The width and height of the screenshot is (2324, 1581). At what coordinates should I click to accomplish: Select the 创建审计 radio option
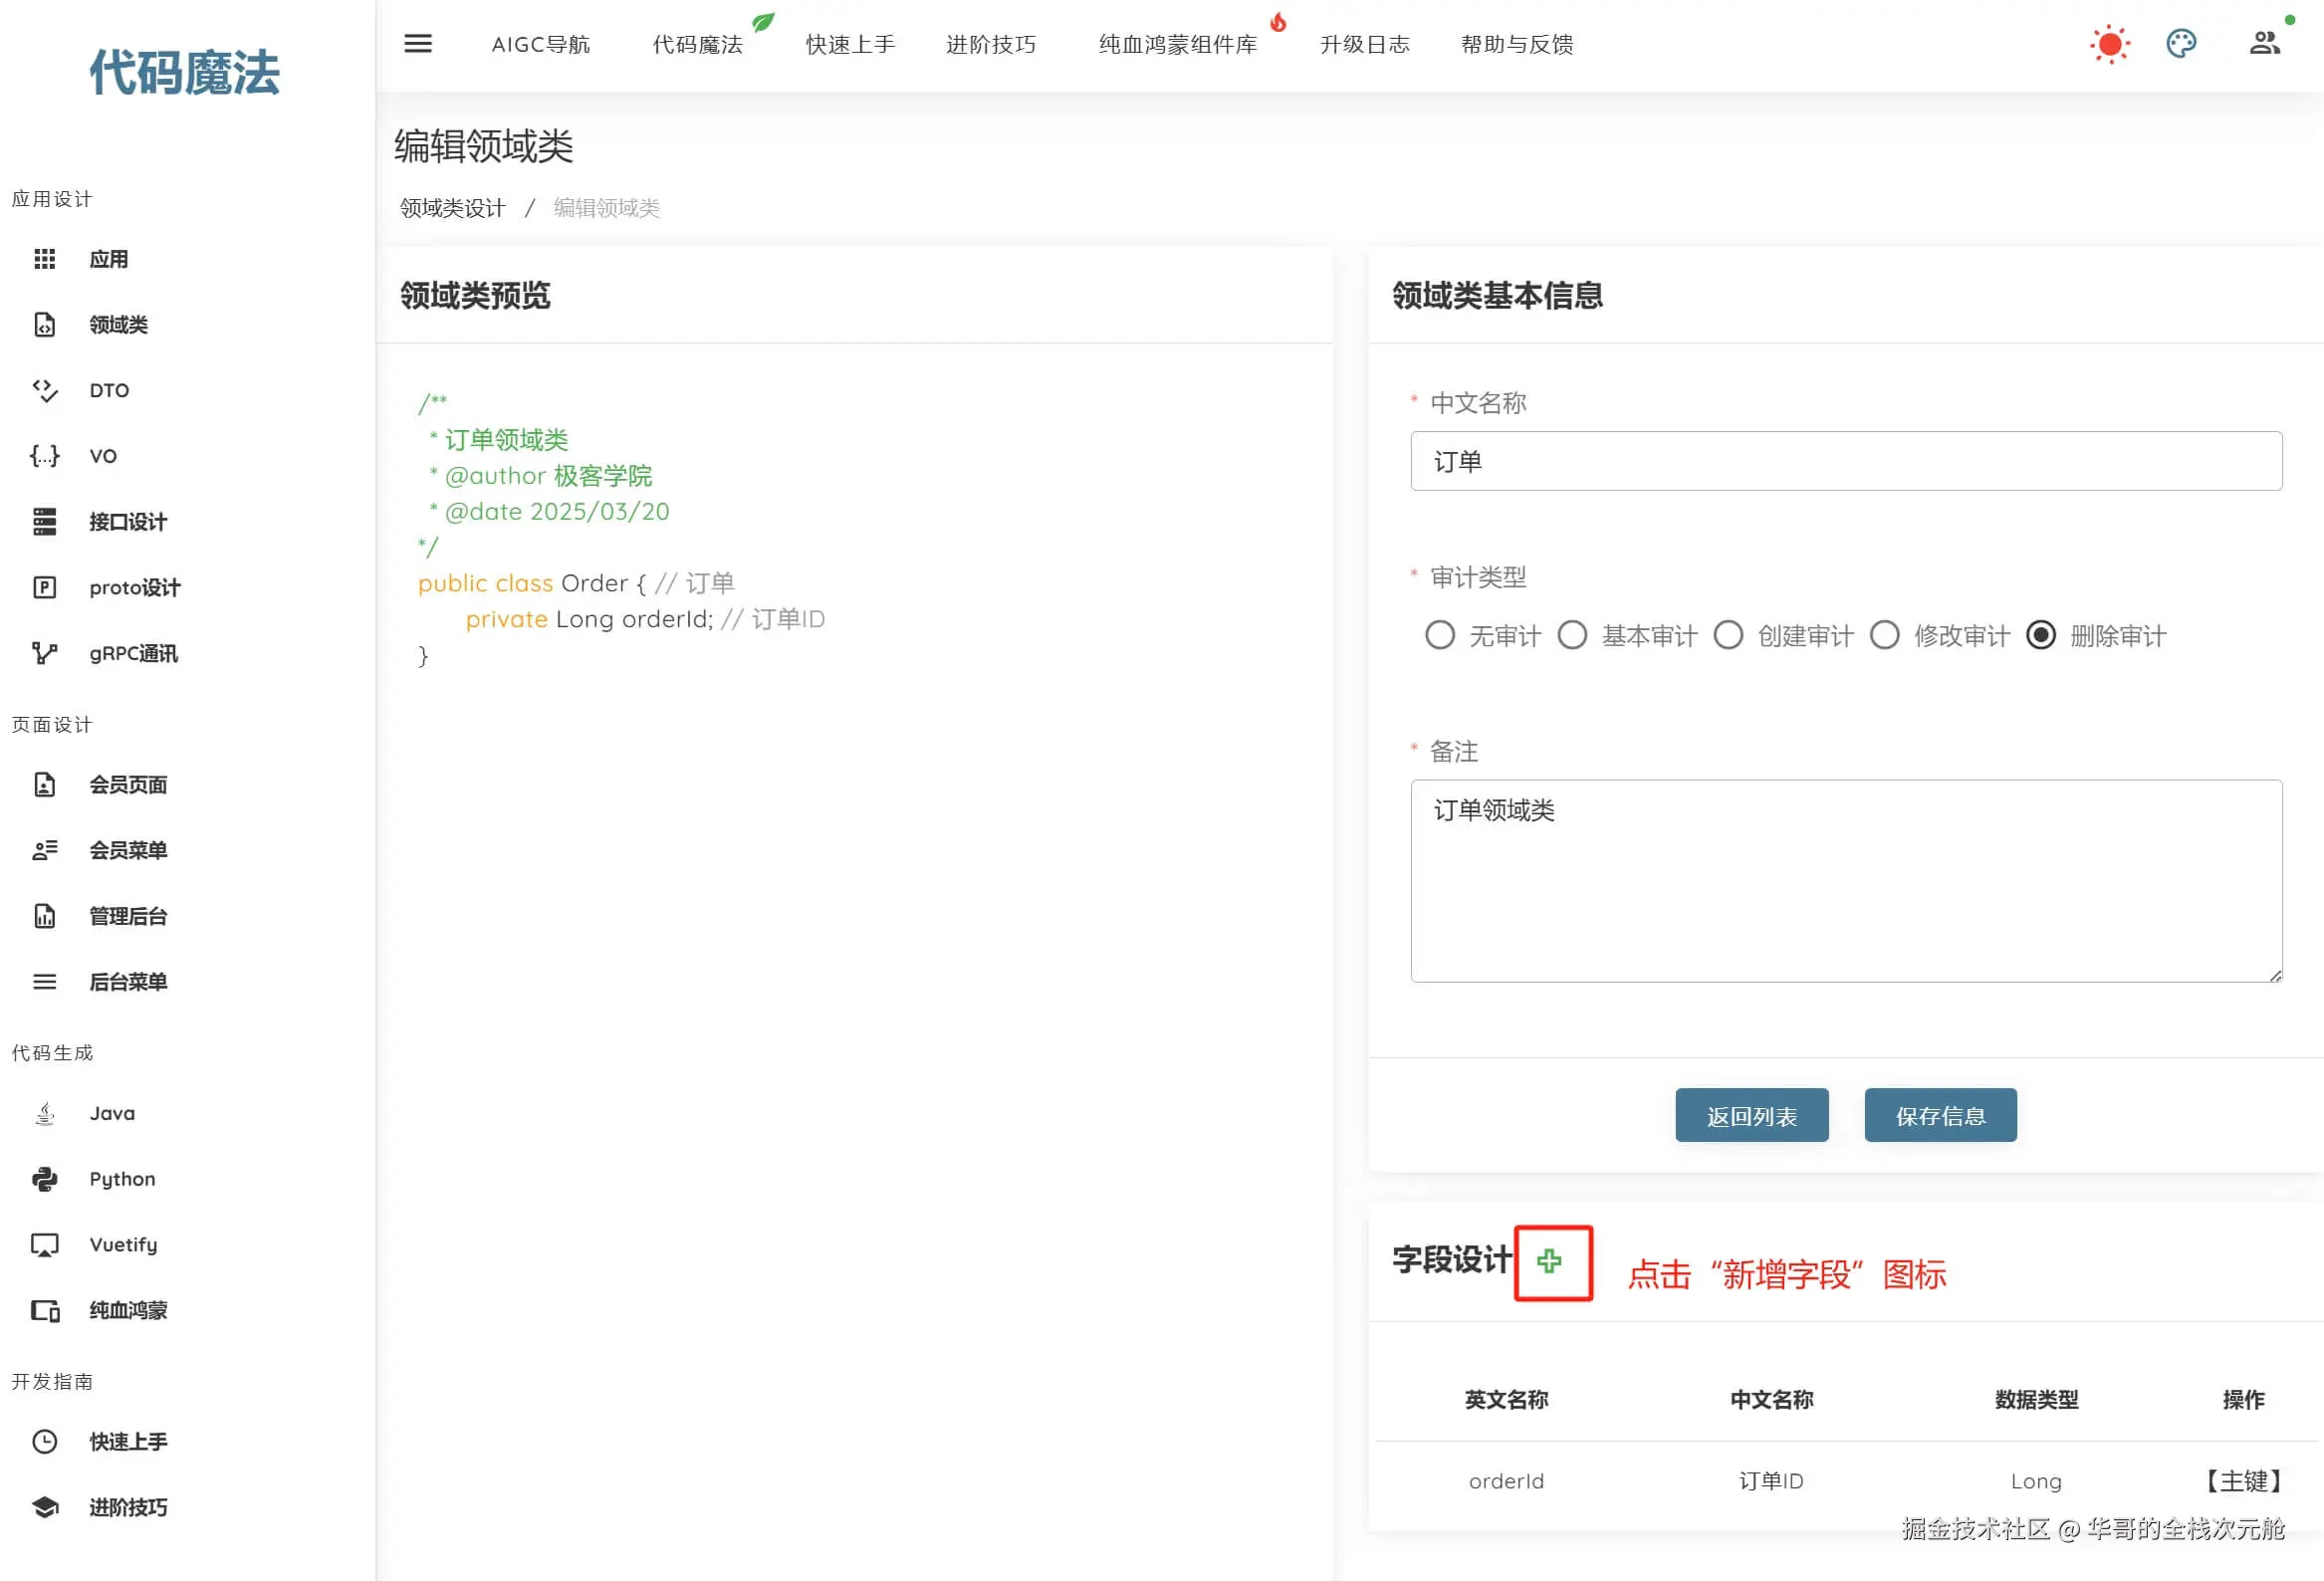point(1728,635)
